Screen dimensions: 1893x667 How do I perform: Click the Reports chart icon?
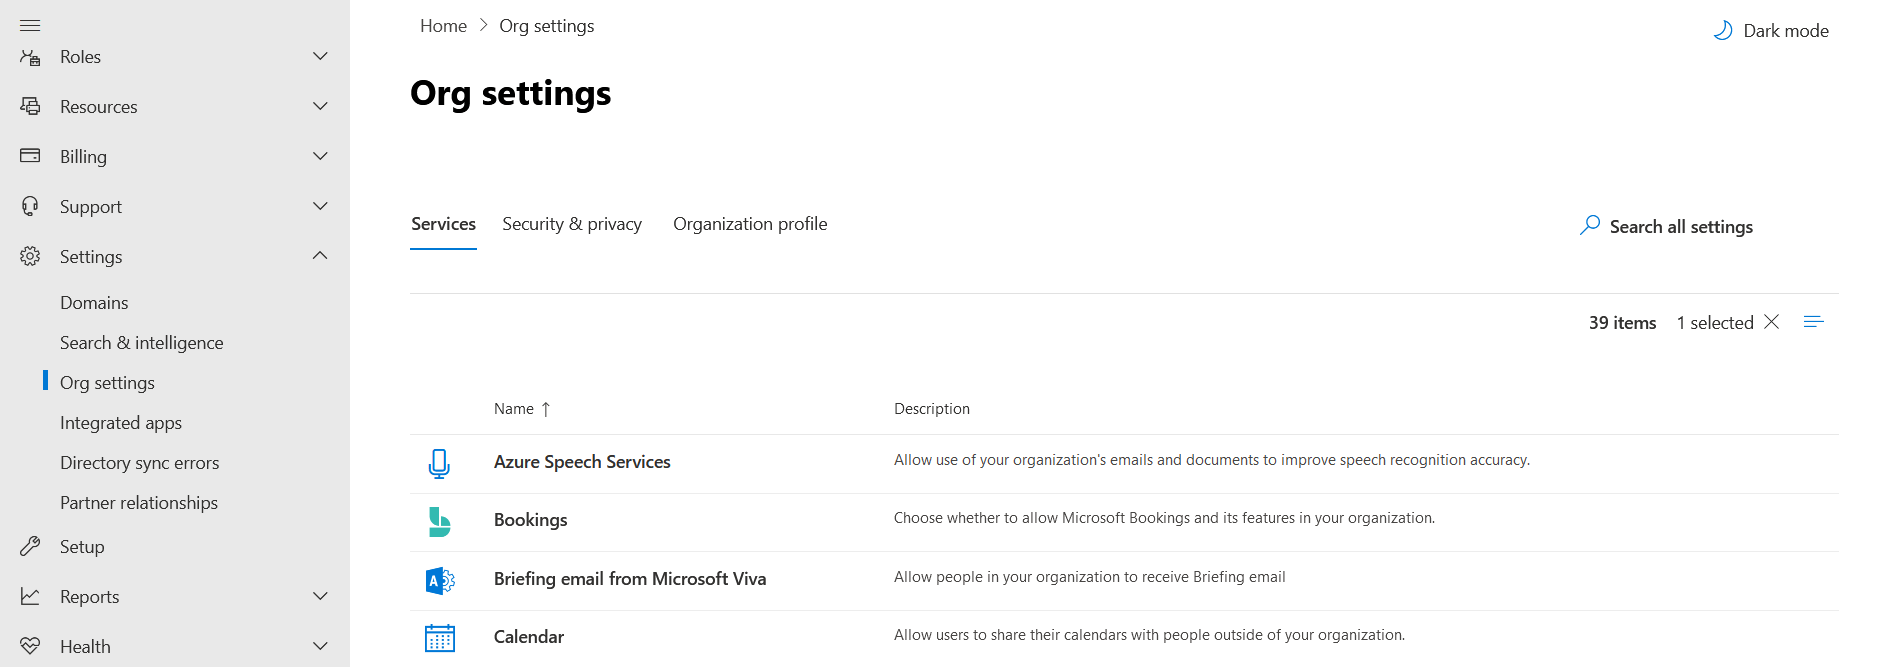[30, 596]
